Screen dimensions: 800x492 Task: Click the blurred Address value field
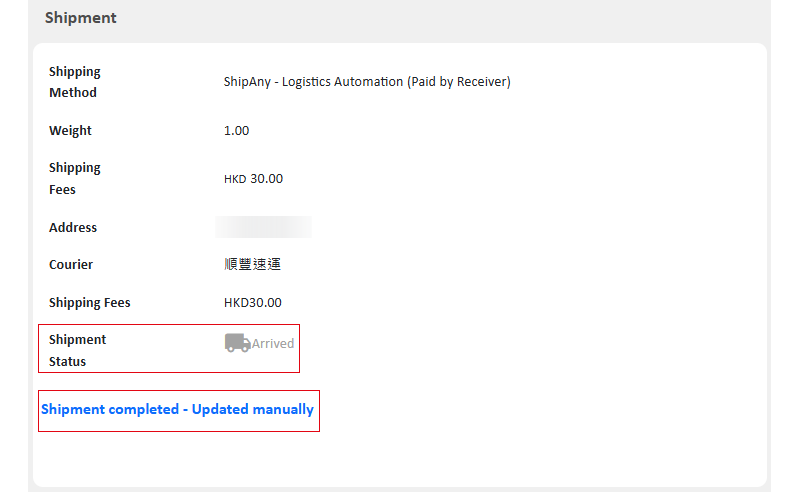[263, 227]
